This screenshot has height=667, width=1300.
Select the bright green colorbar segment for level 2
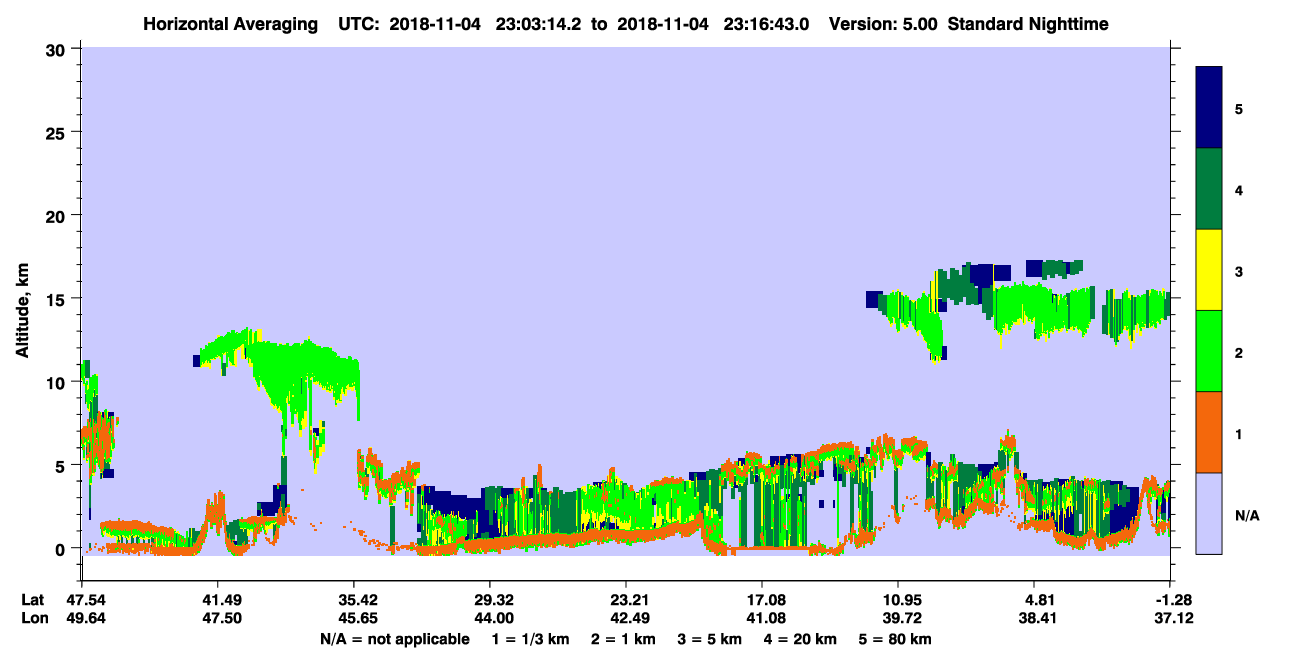(1209, 351)
